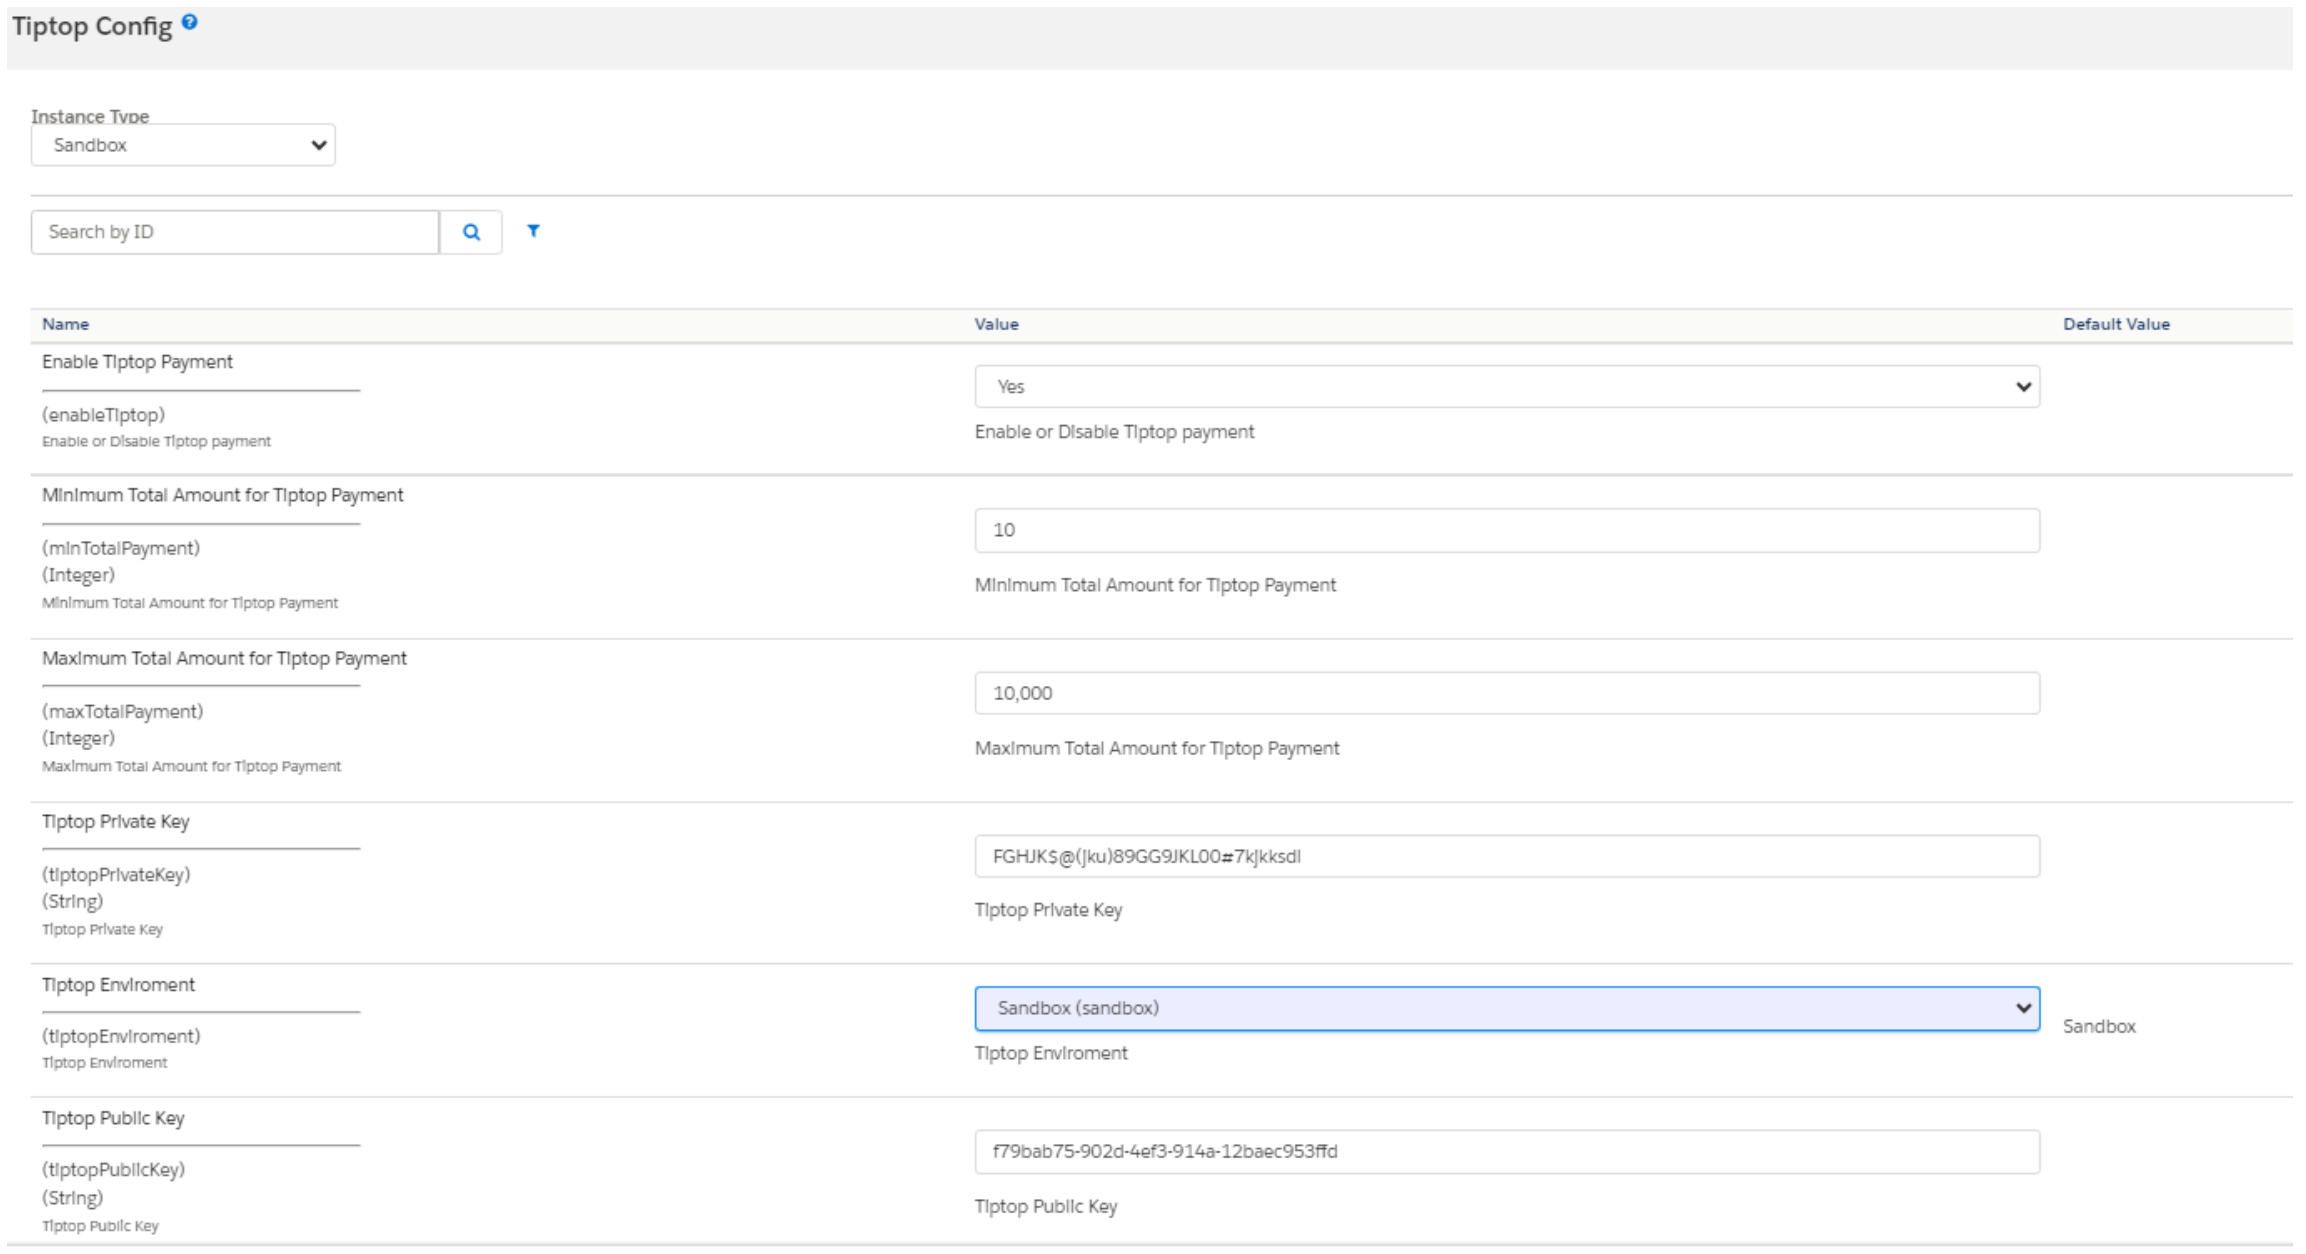Click the (Integer) type under maxTotalPayment
This screenshot has height=1254, width=2306.
[x=78, y=738]
